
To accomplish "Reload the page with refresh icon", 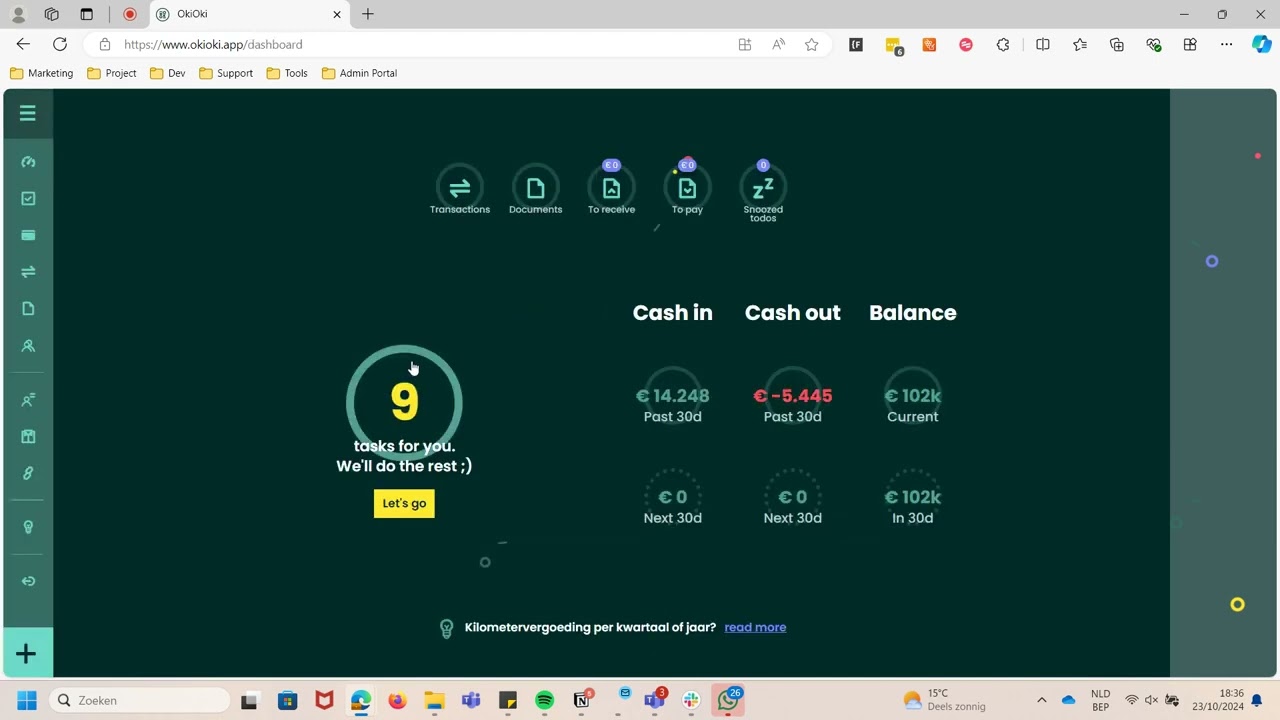I will coord(60,44).
